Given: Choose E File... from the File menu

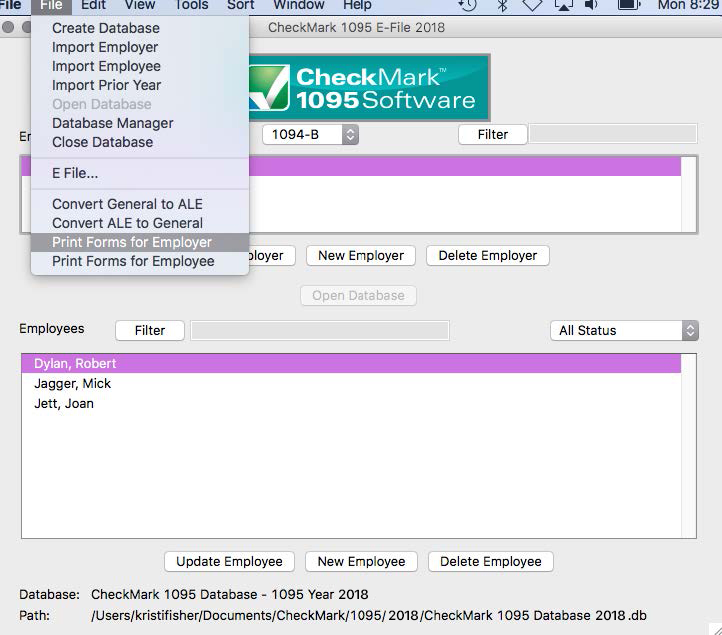Looking at the screenshot, I should [75, 173].
